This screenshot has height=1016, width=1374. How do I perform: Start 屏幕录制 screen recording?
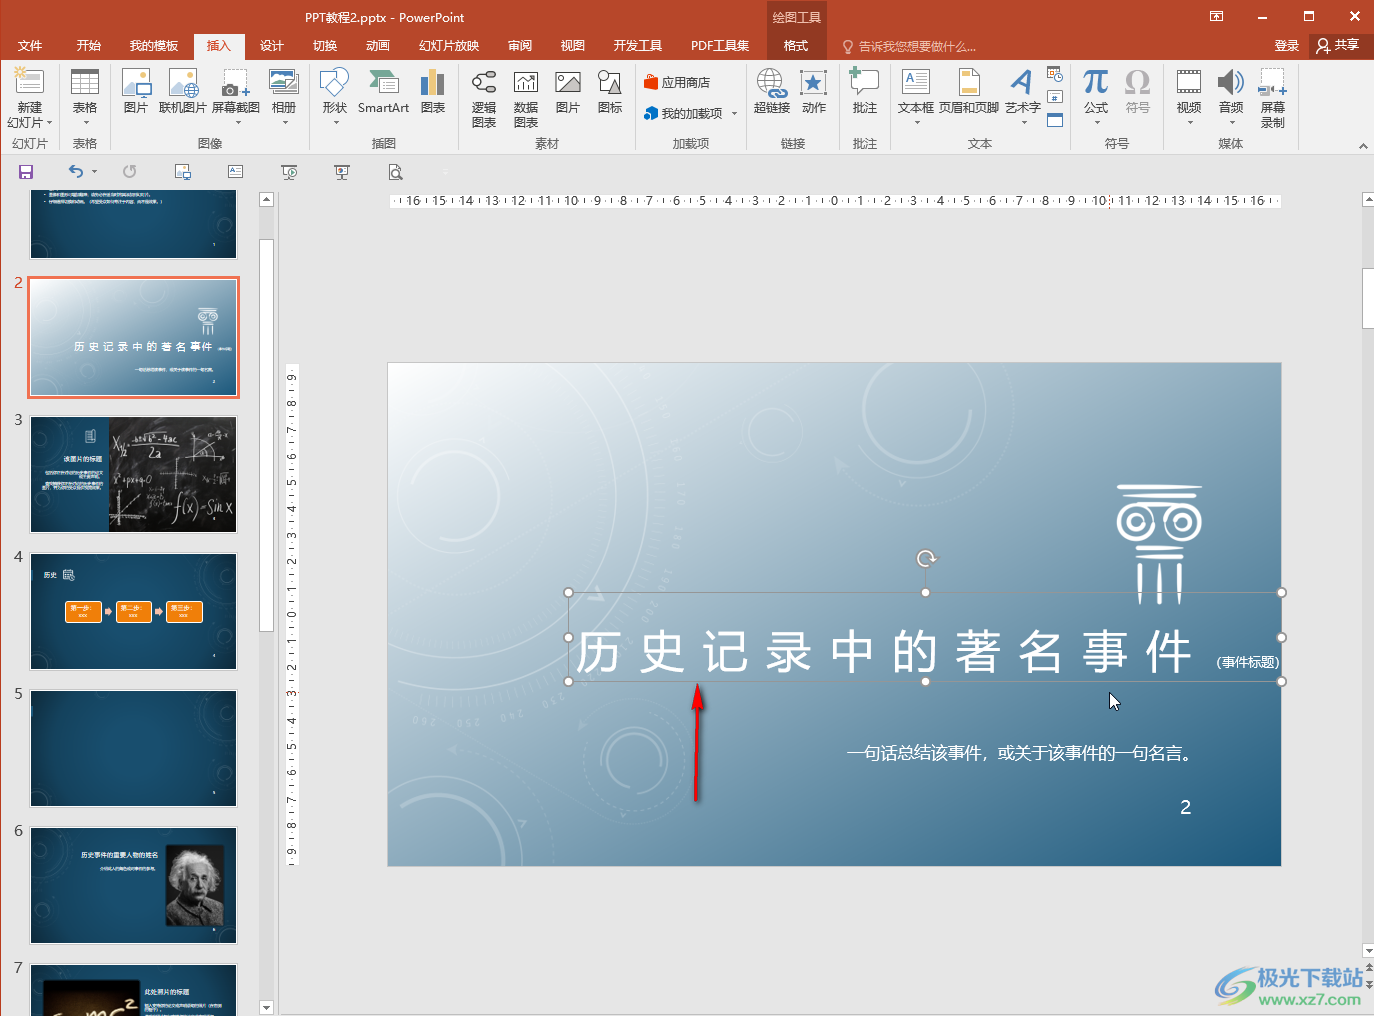(1273, 99)
